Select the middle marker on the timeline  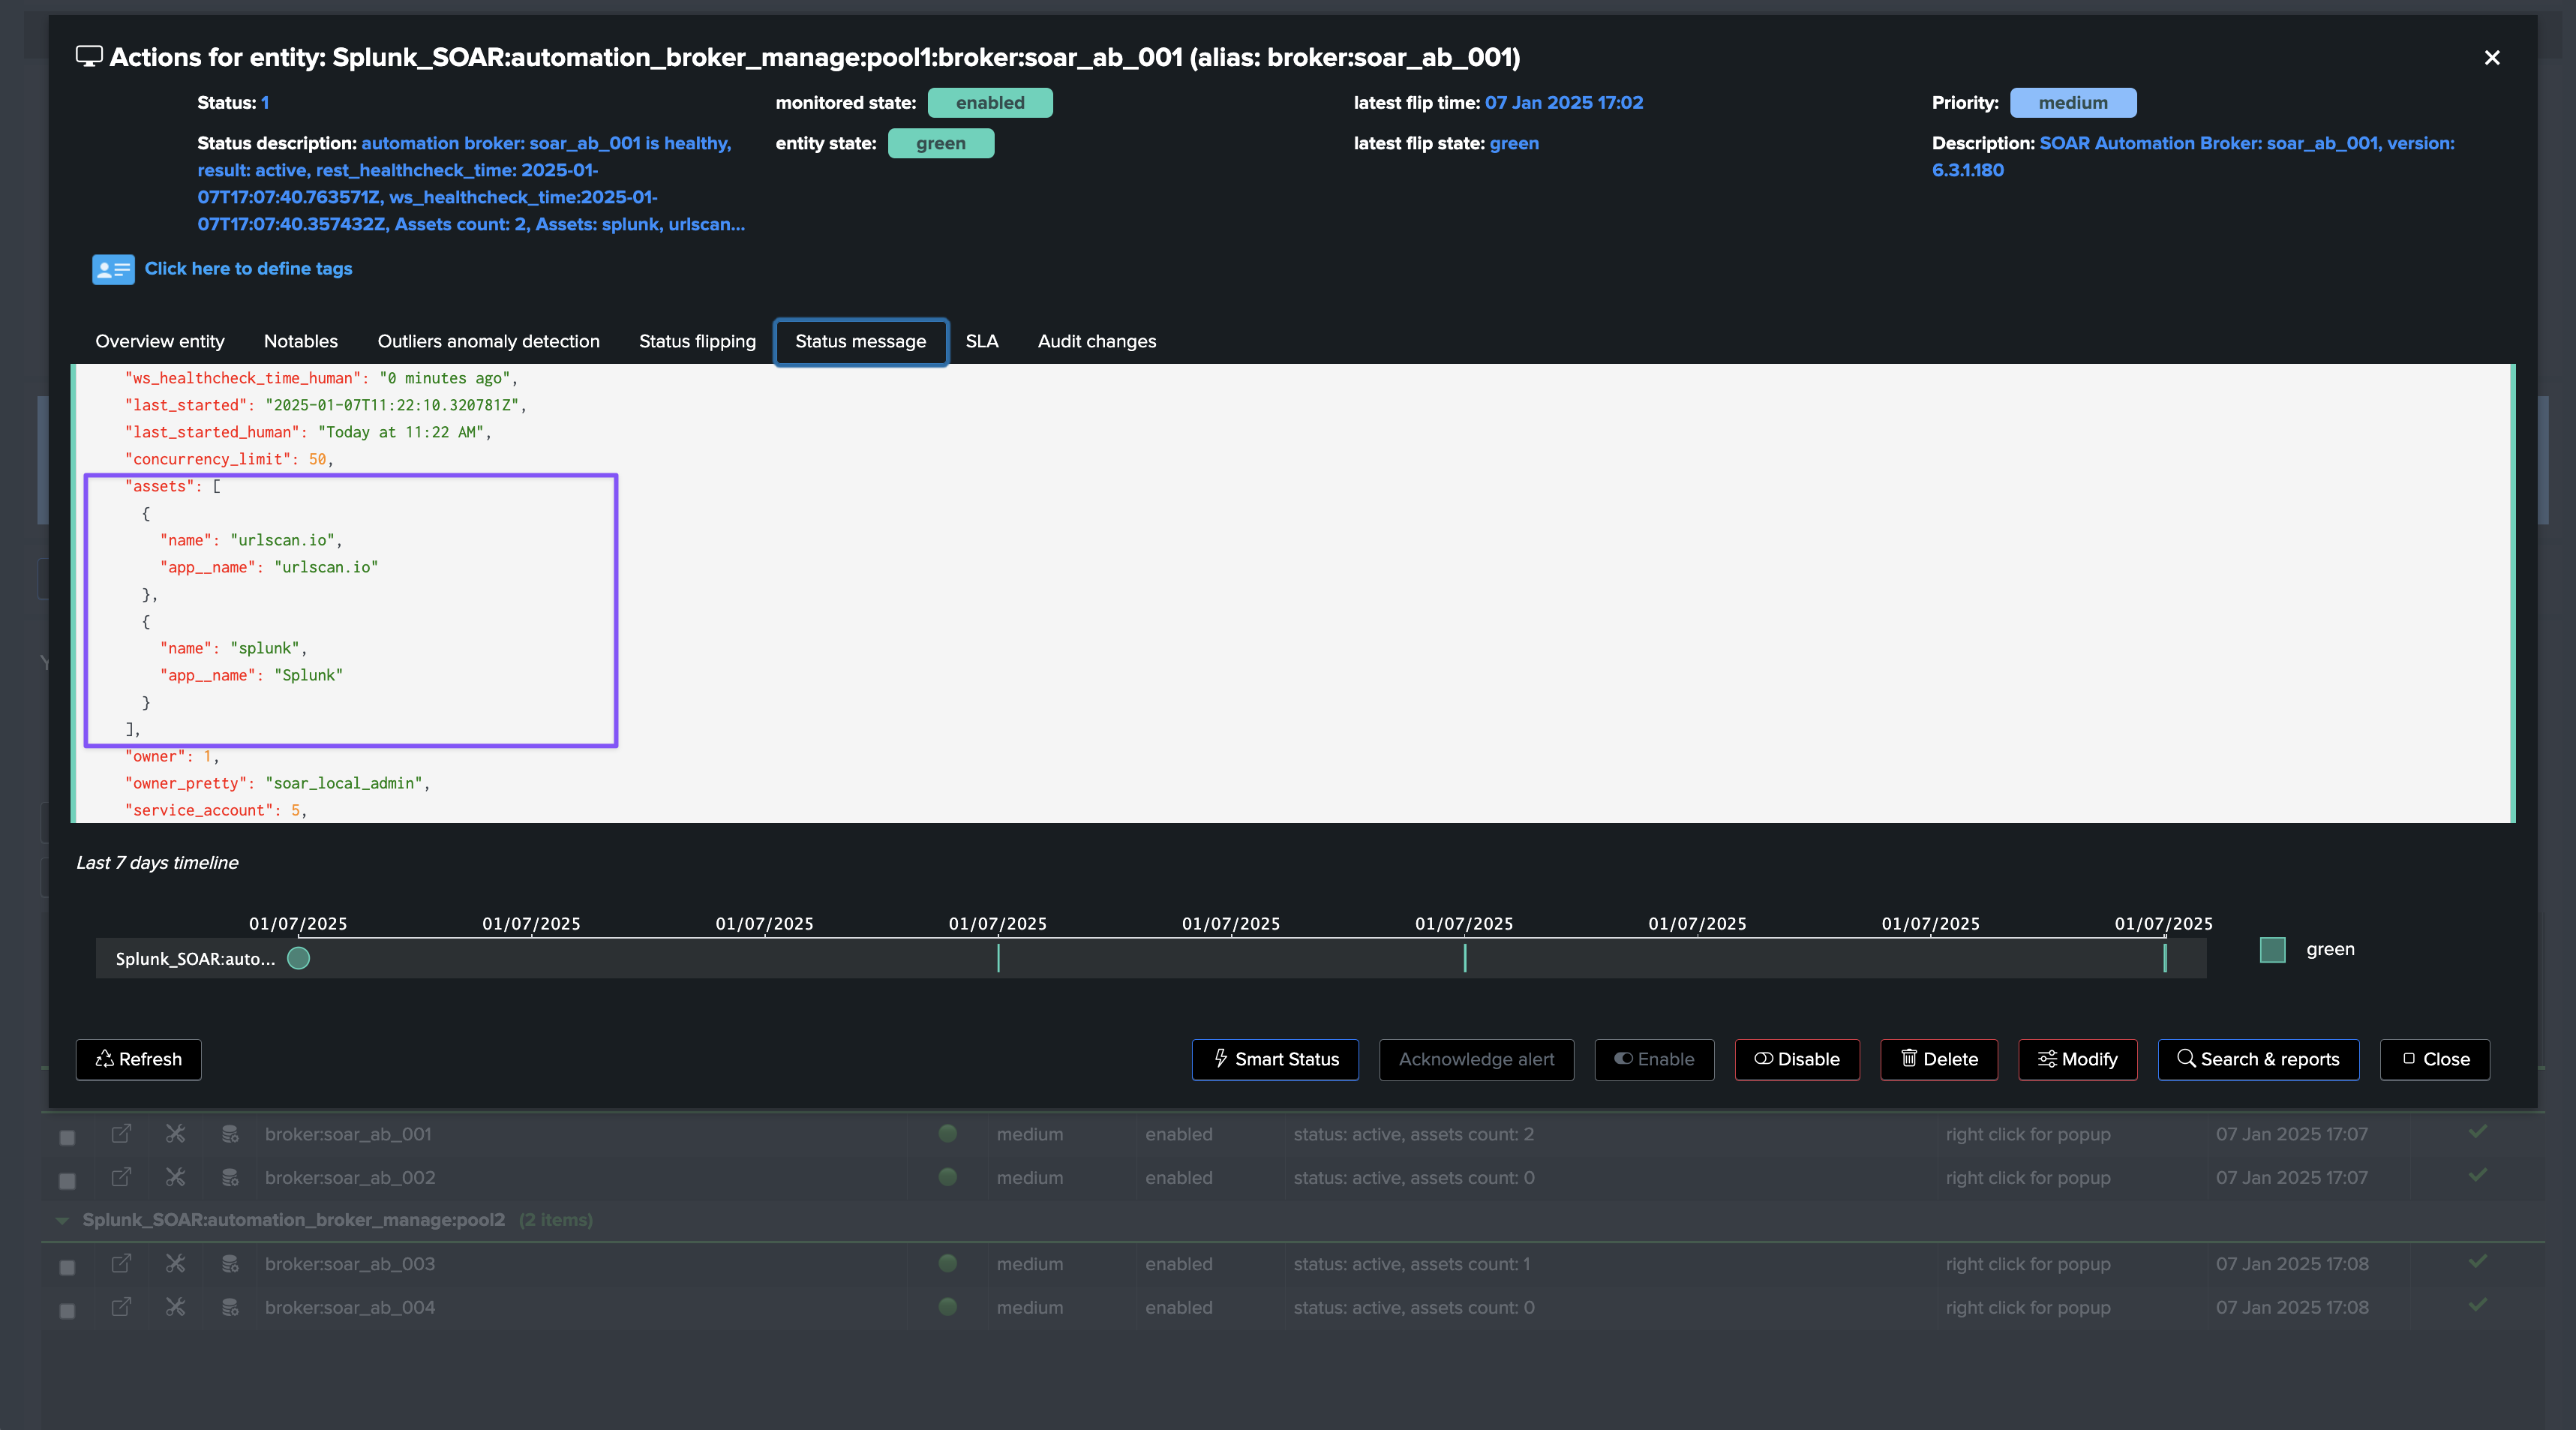pos(1464,958)
